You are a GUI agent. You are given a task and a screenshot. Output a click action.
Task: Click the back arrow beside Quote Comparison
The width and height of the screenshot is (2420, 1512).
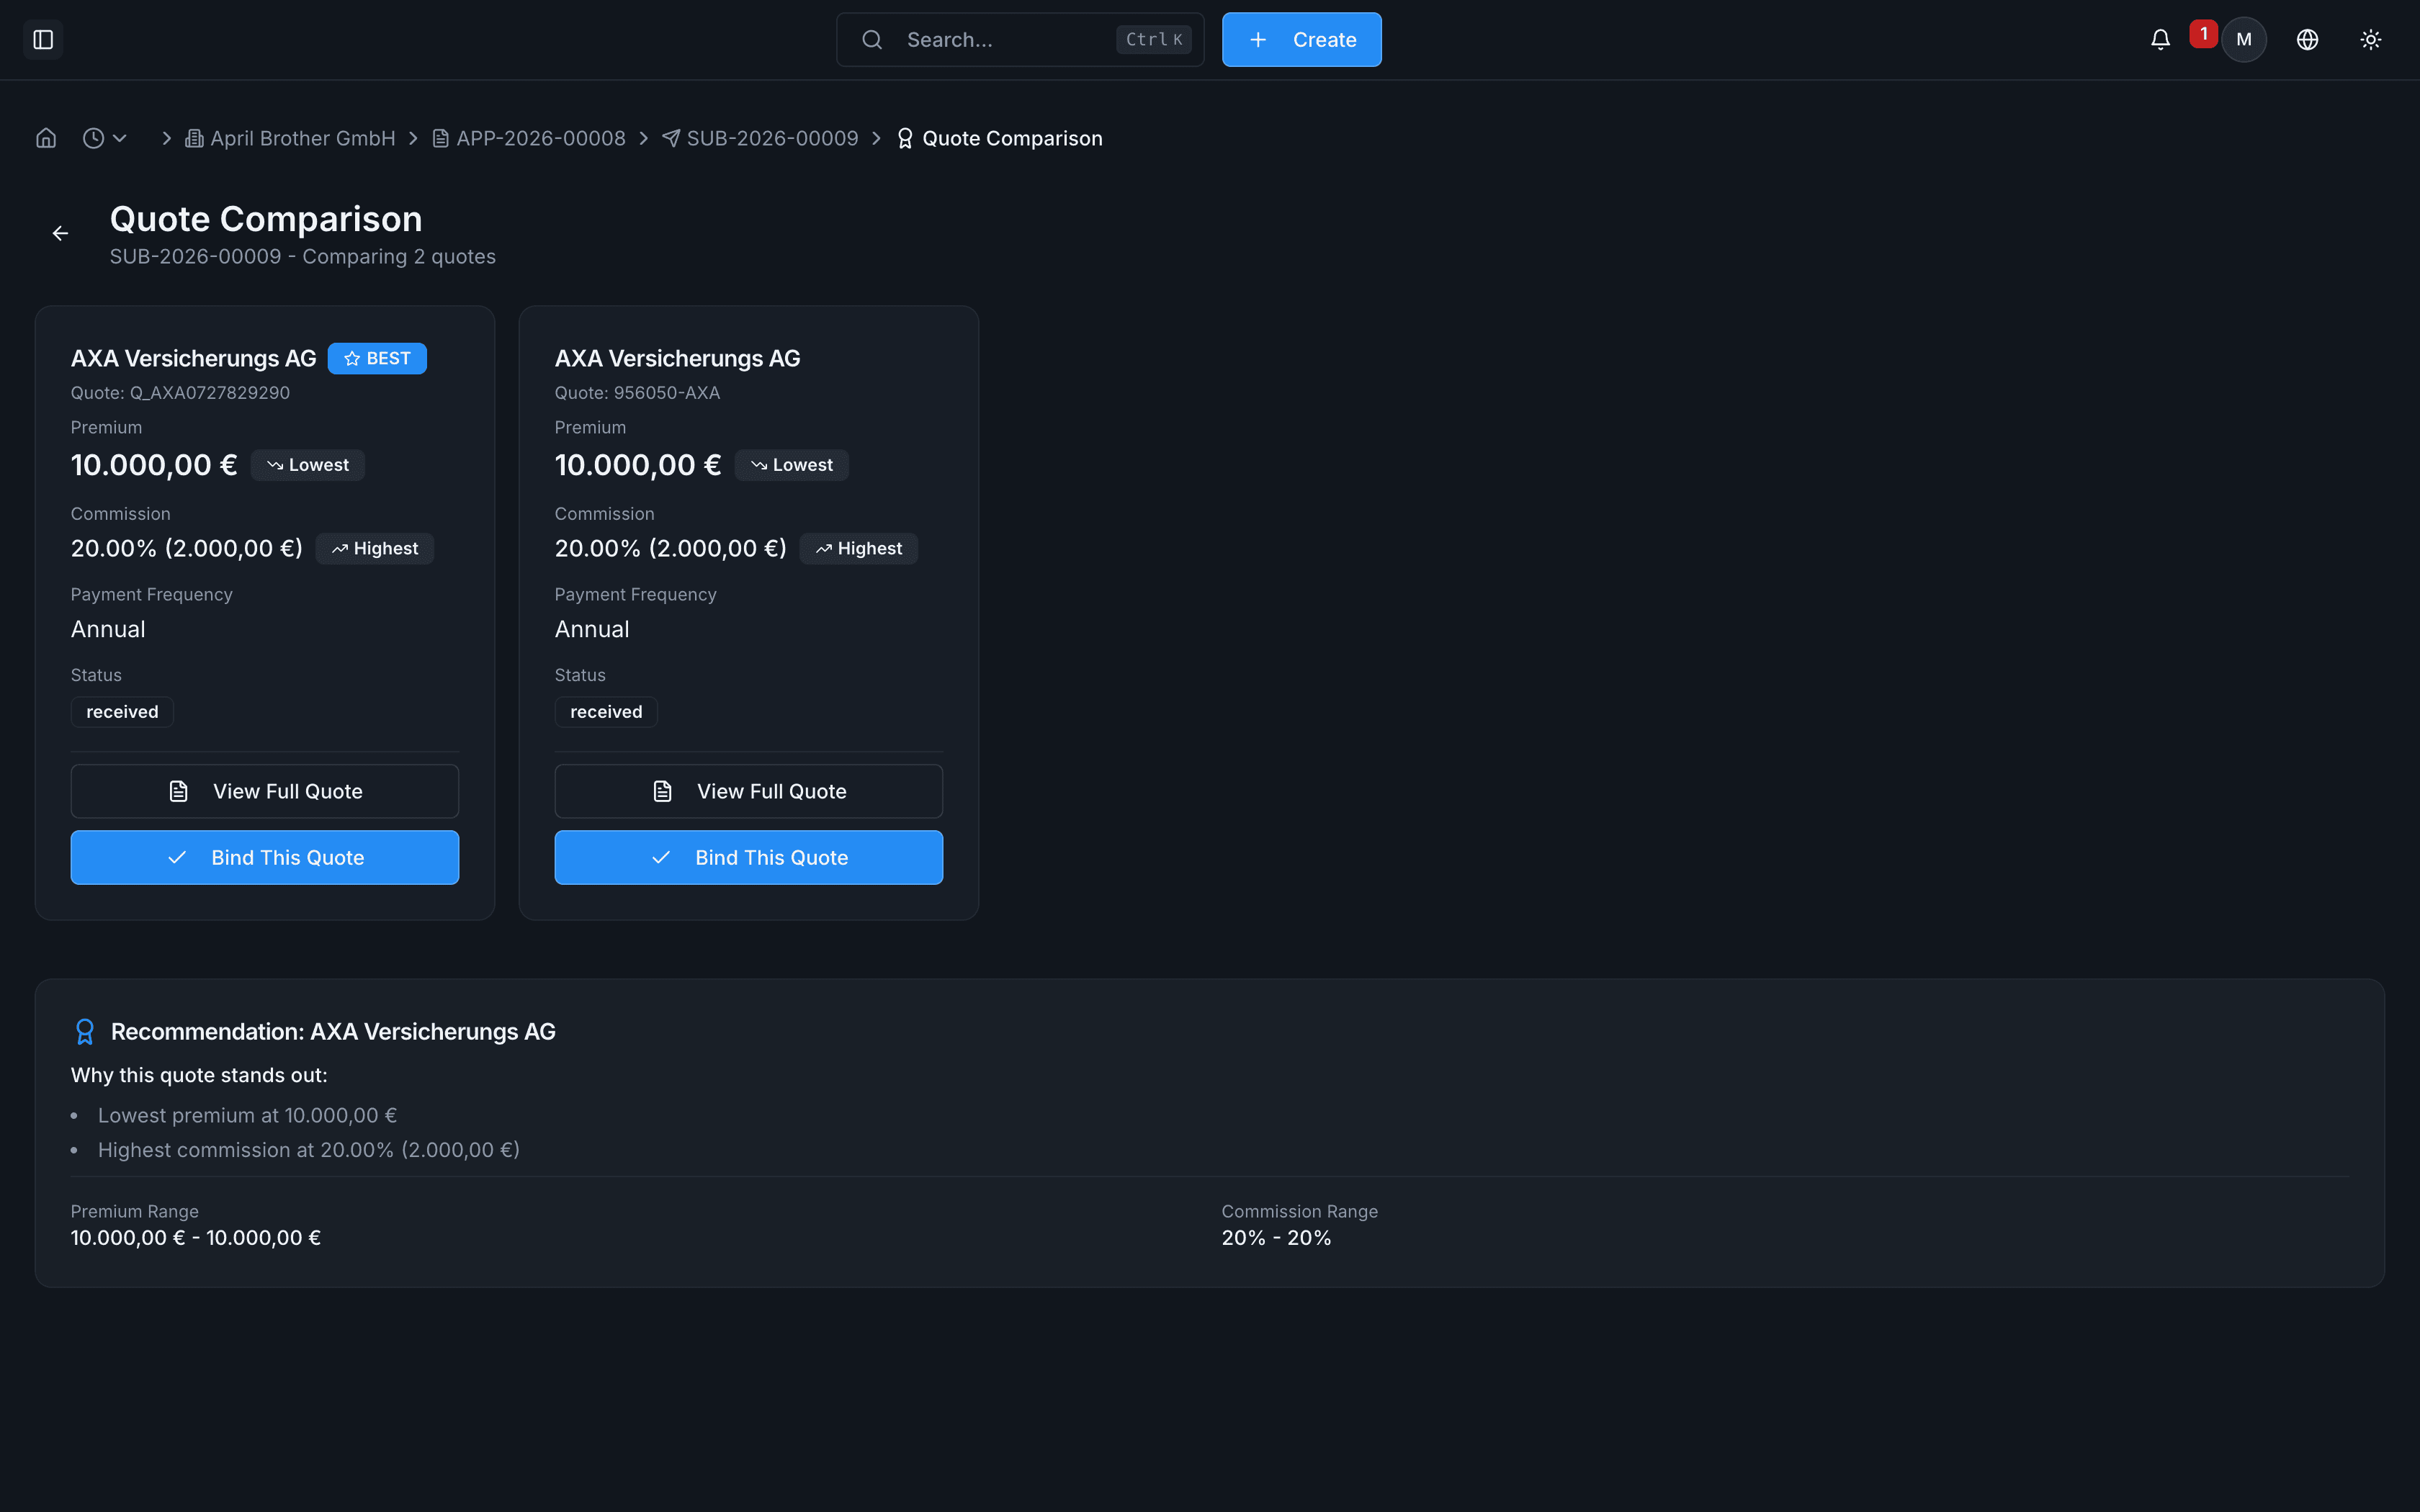pos(60,233)
